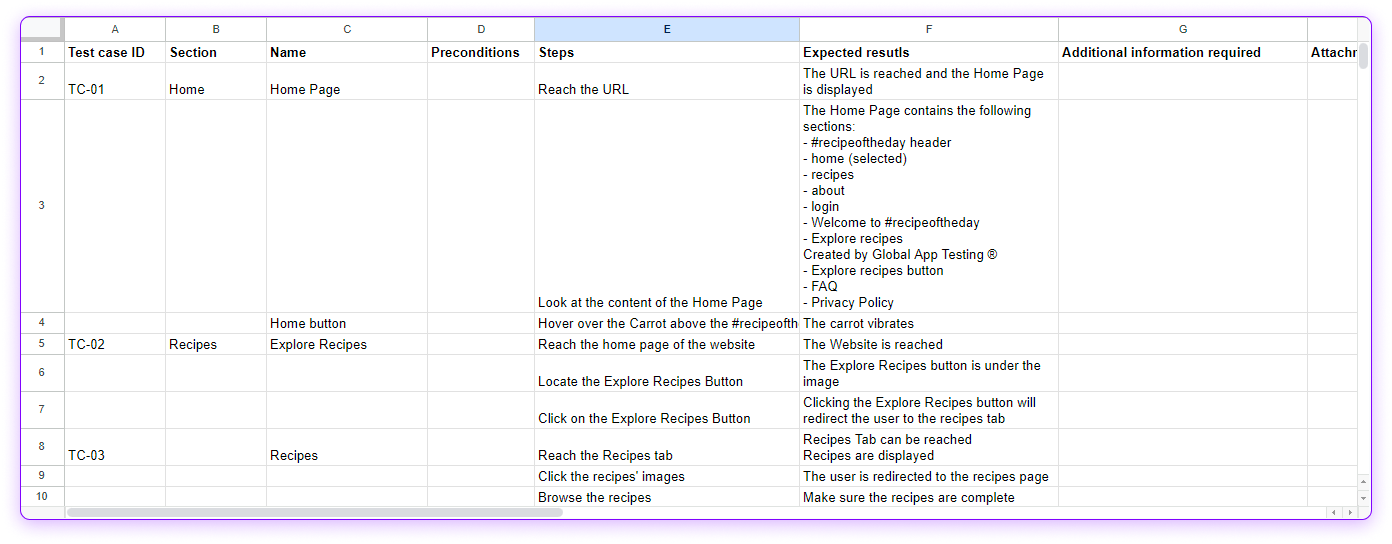1392x544 pixels.
Task: Click the vertical scrollbar thumb
Action: [1362, 55]
